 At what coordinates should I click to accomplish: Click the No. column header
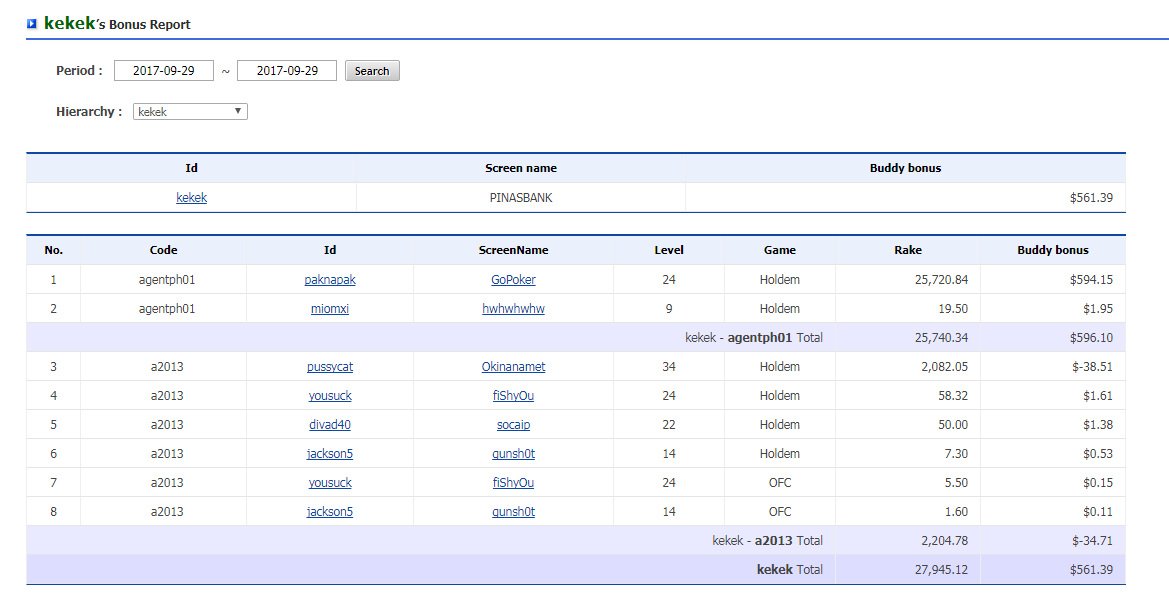pos(54,250)
